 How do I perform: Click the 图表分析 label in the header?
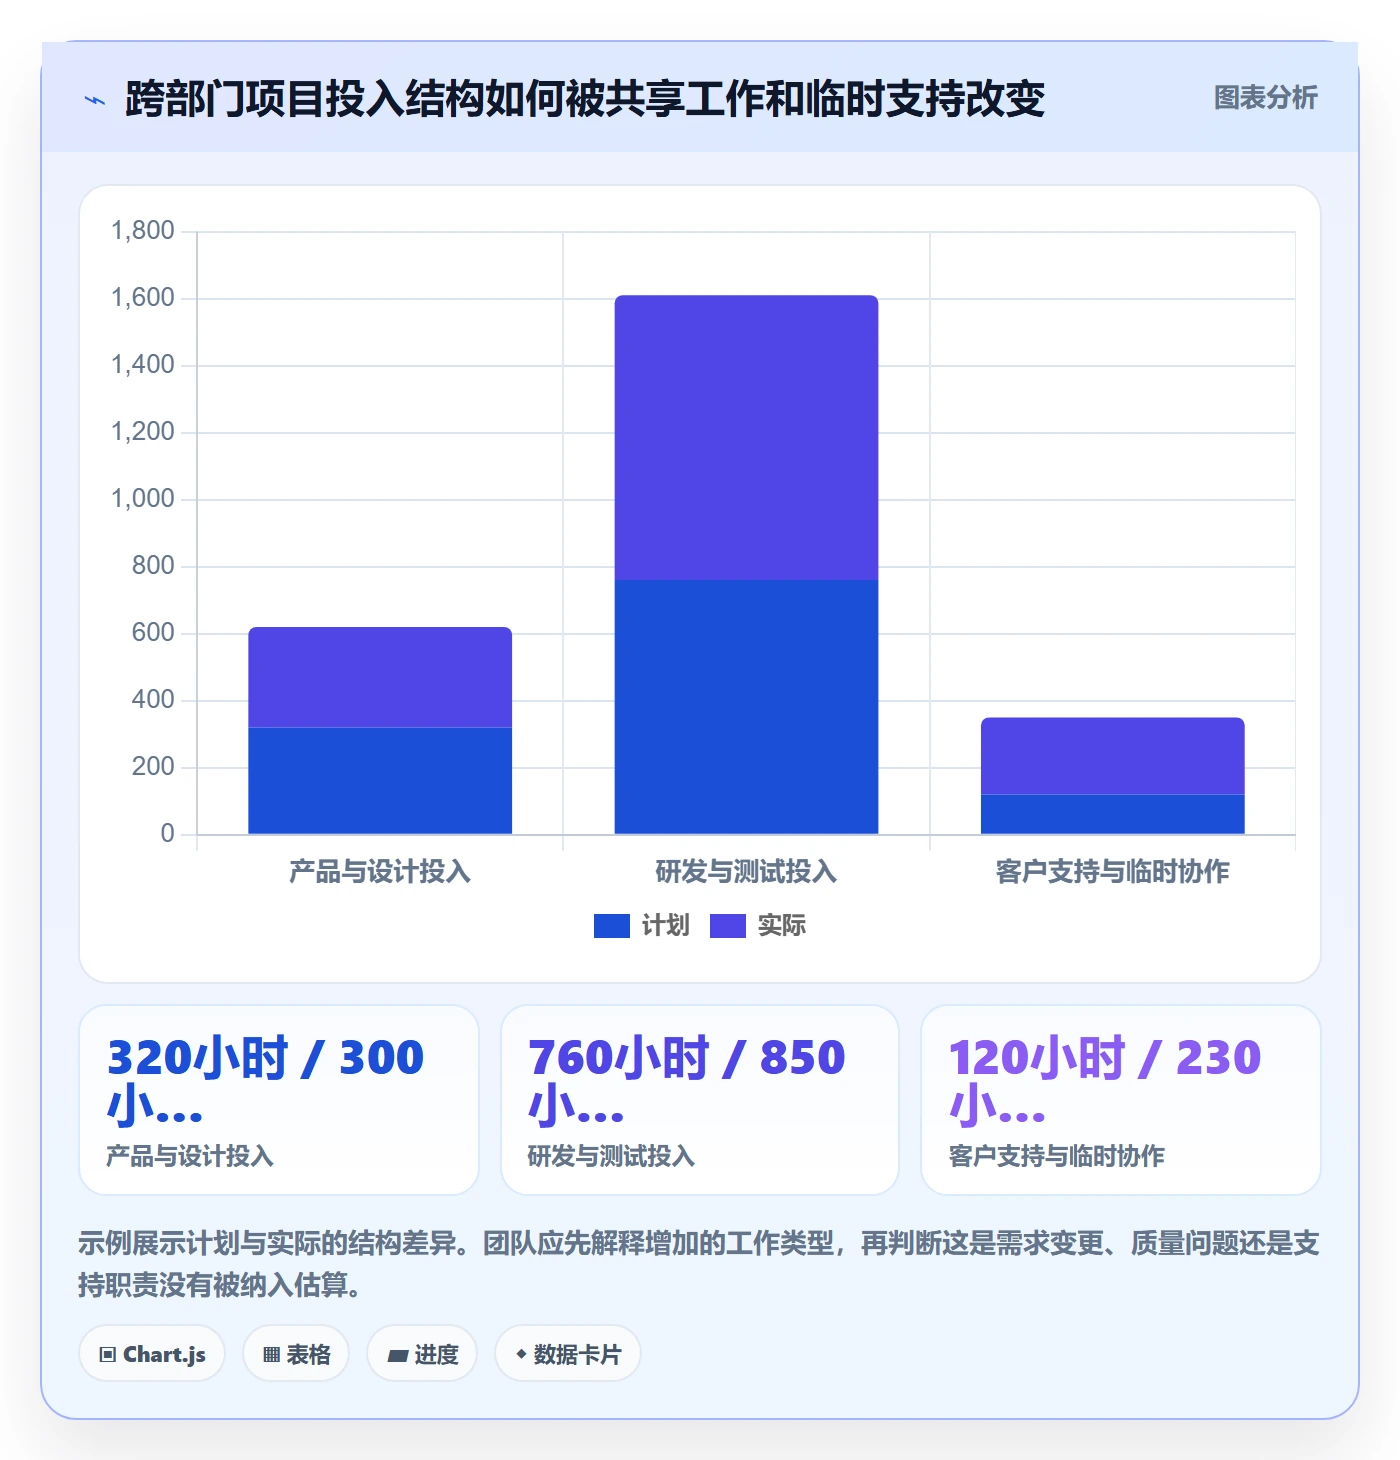pyautogui.click(x=1265, y=98)
